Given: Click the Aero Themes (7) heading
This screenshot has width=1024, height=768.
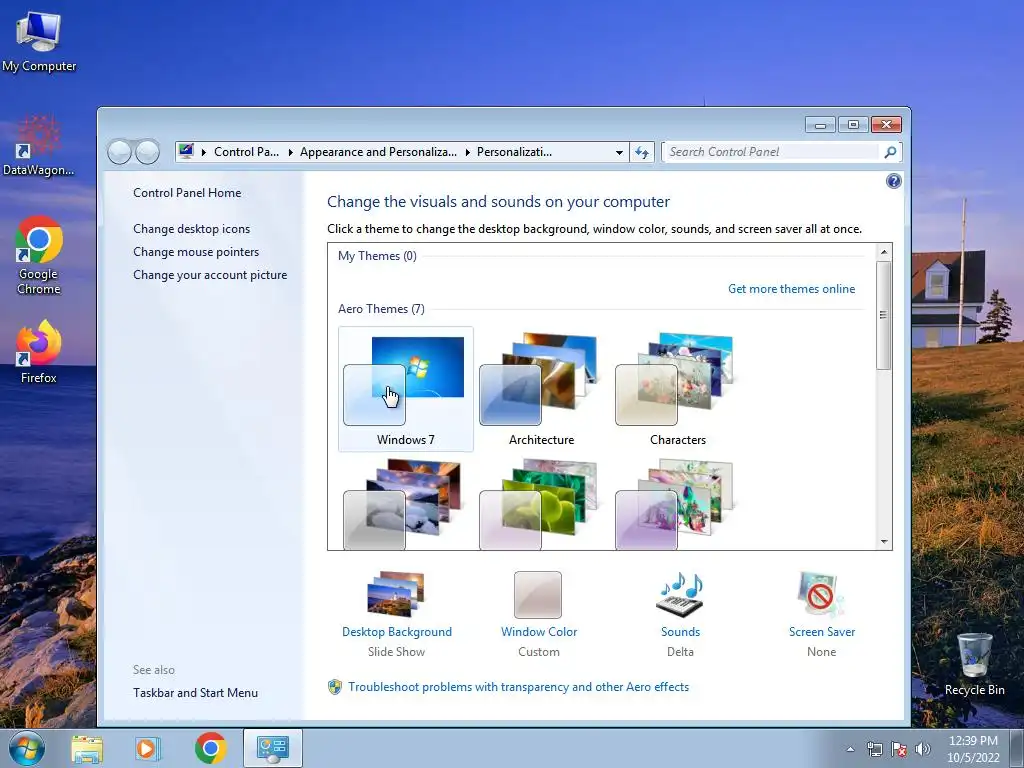Looking at the screenshot, I should pyautogui.click(x=381, y=309).
